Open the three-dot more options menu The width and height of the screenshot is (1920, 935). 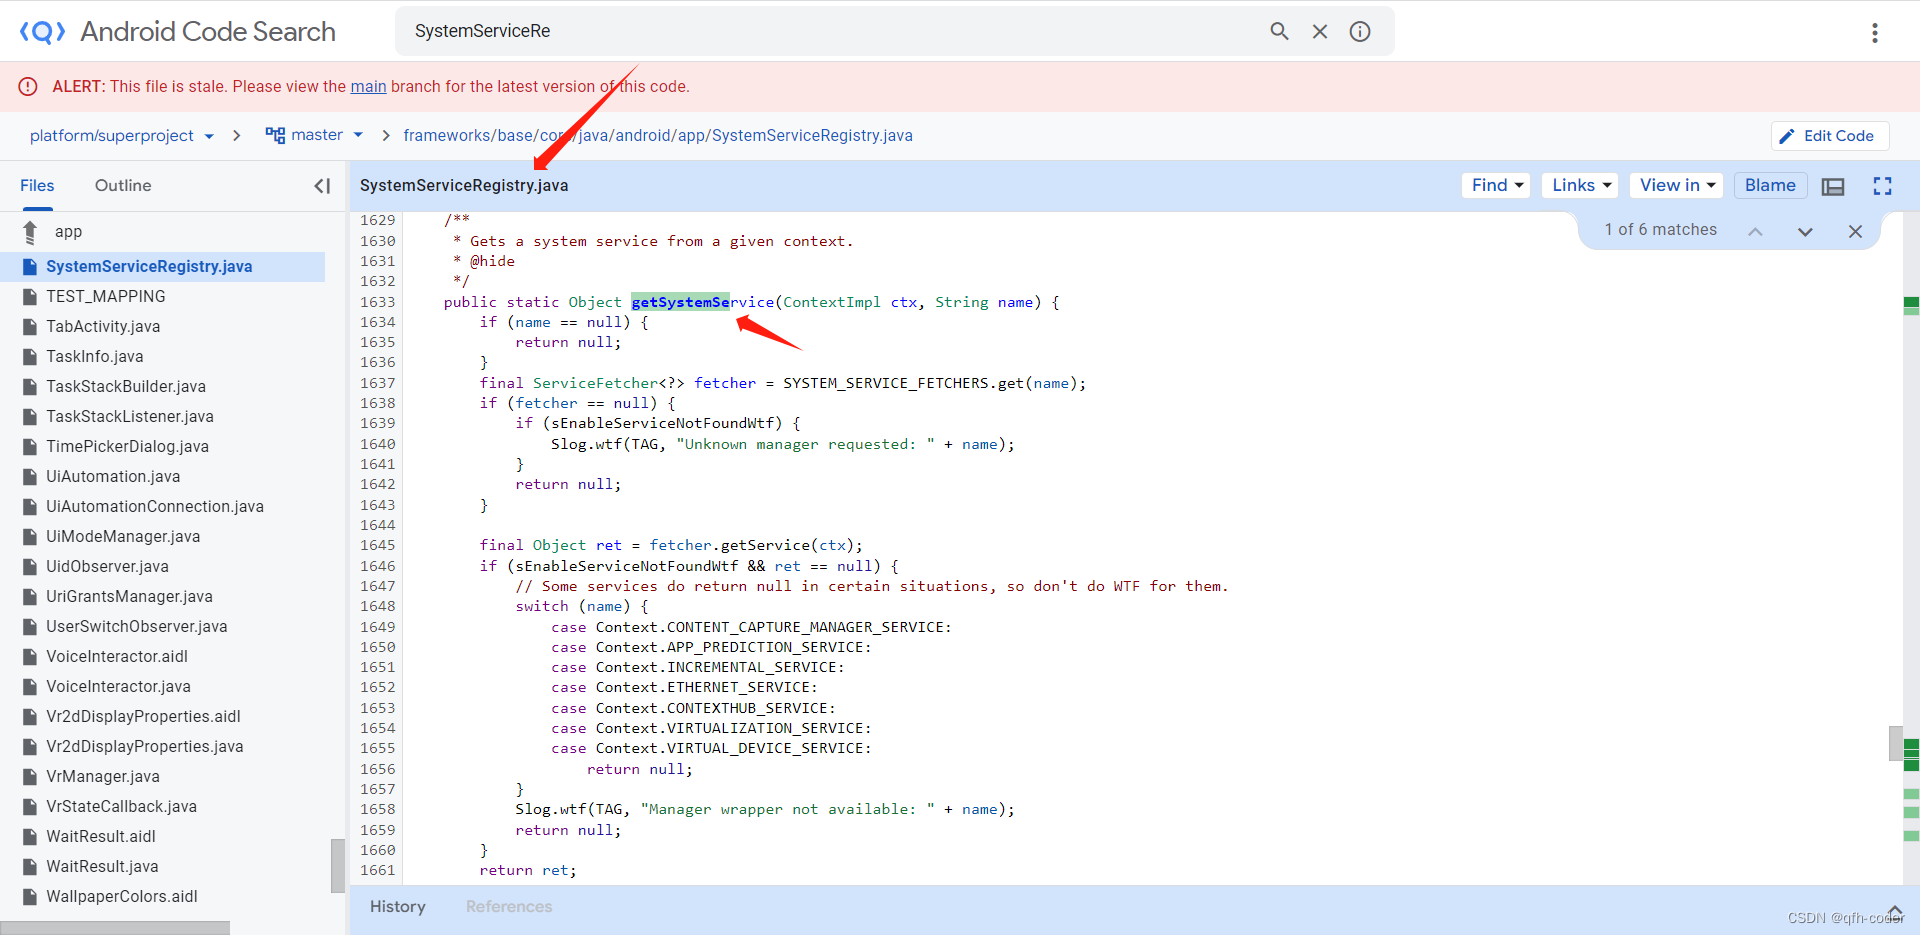[x=1875, y=33]
